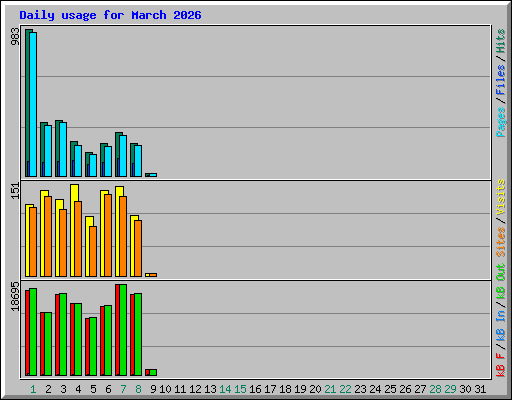Click day 28 on the x-axis
The width and height of the screenshot is (512, 400).
[x=435, y=389]
